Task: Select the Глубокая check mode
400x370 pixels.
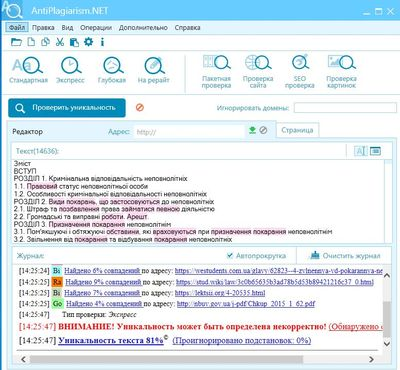Action: click(x=112, y=70)
